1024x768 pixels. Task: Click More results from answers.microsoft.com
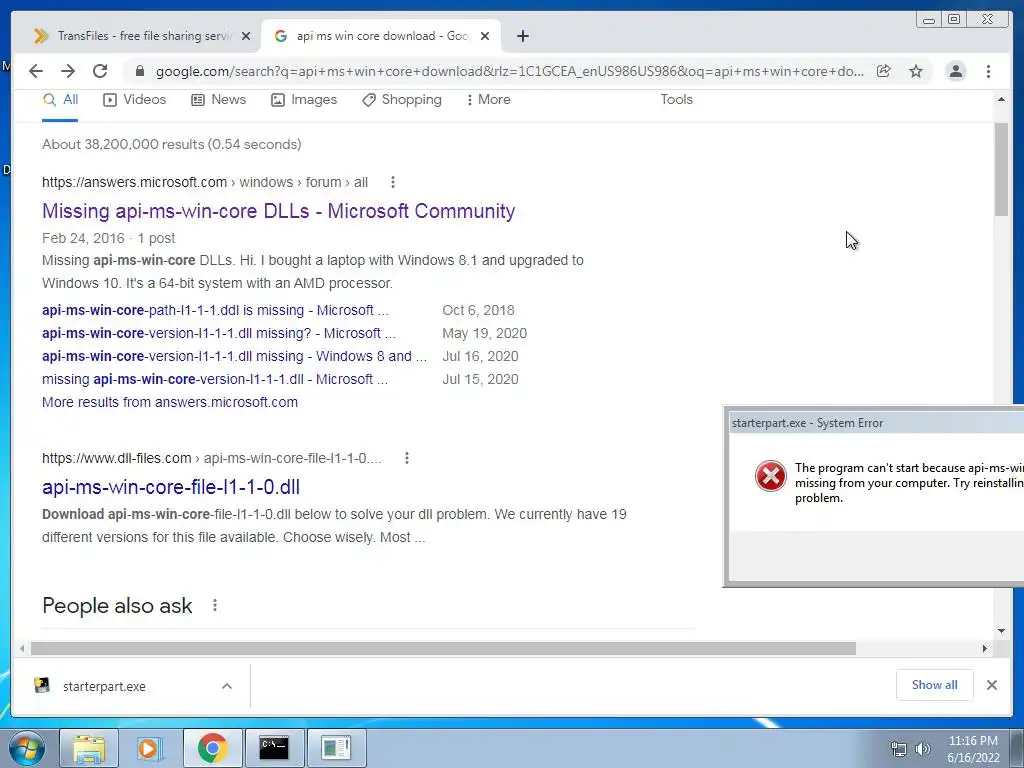pos(170,402)
